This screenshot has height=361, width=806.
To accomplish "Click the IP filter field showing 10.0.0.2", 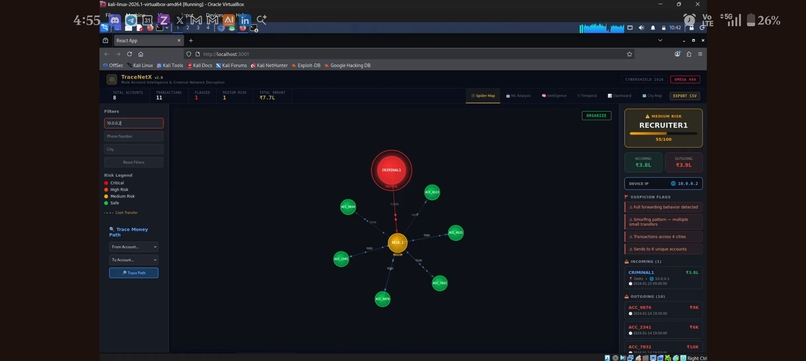I will [x=134, y=123].
